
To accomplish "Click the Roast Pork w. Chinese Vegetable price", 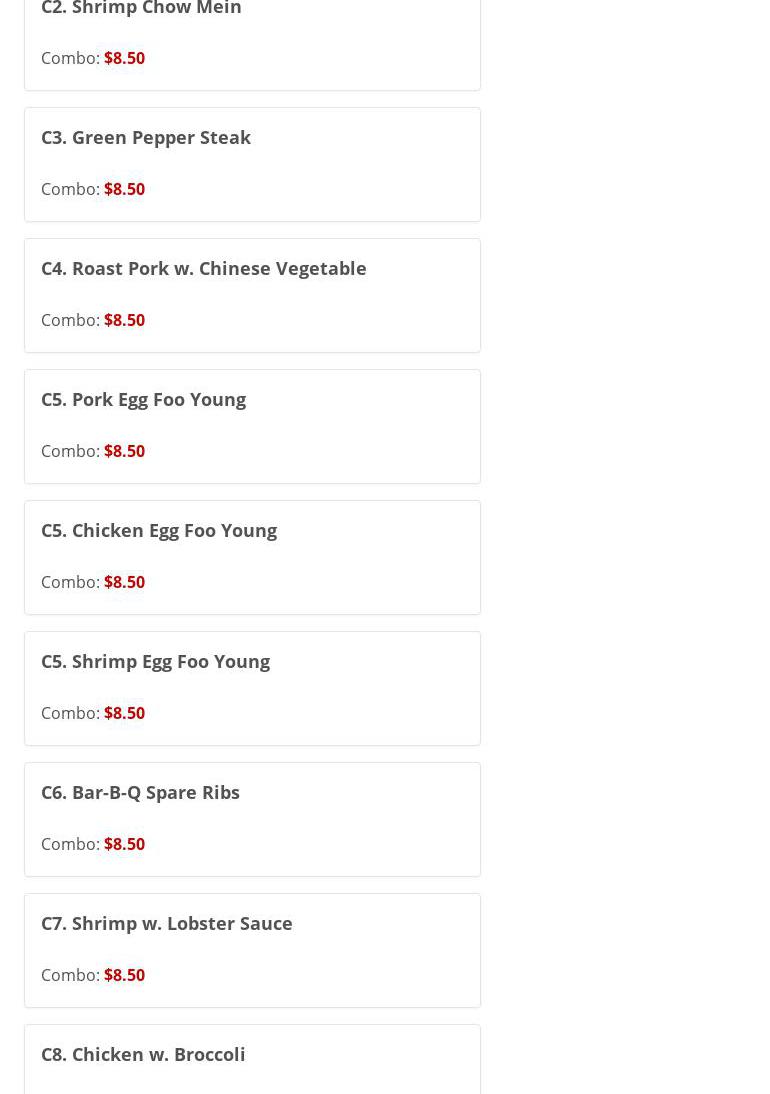I will tap(124, 320).
